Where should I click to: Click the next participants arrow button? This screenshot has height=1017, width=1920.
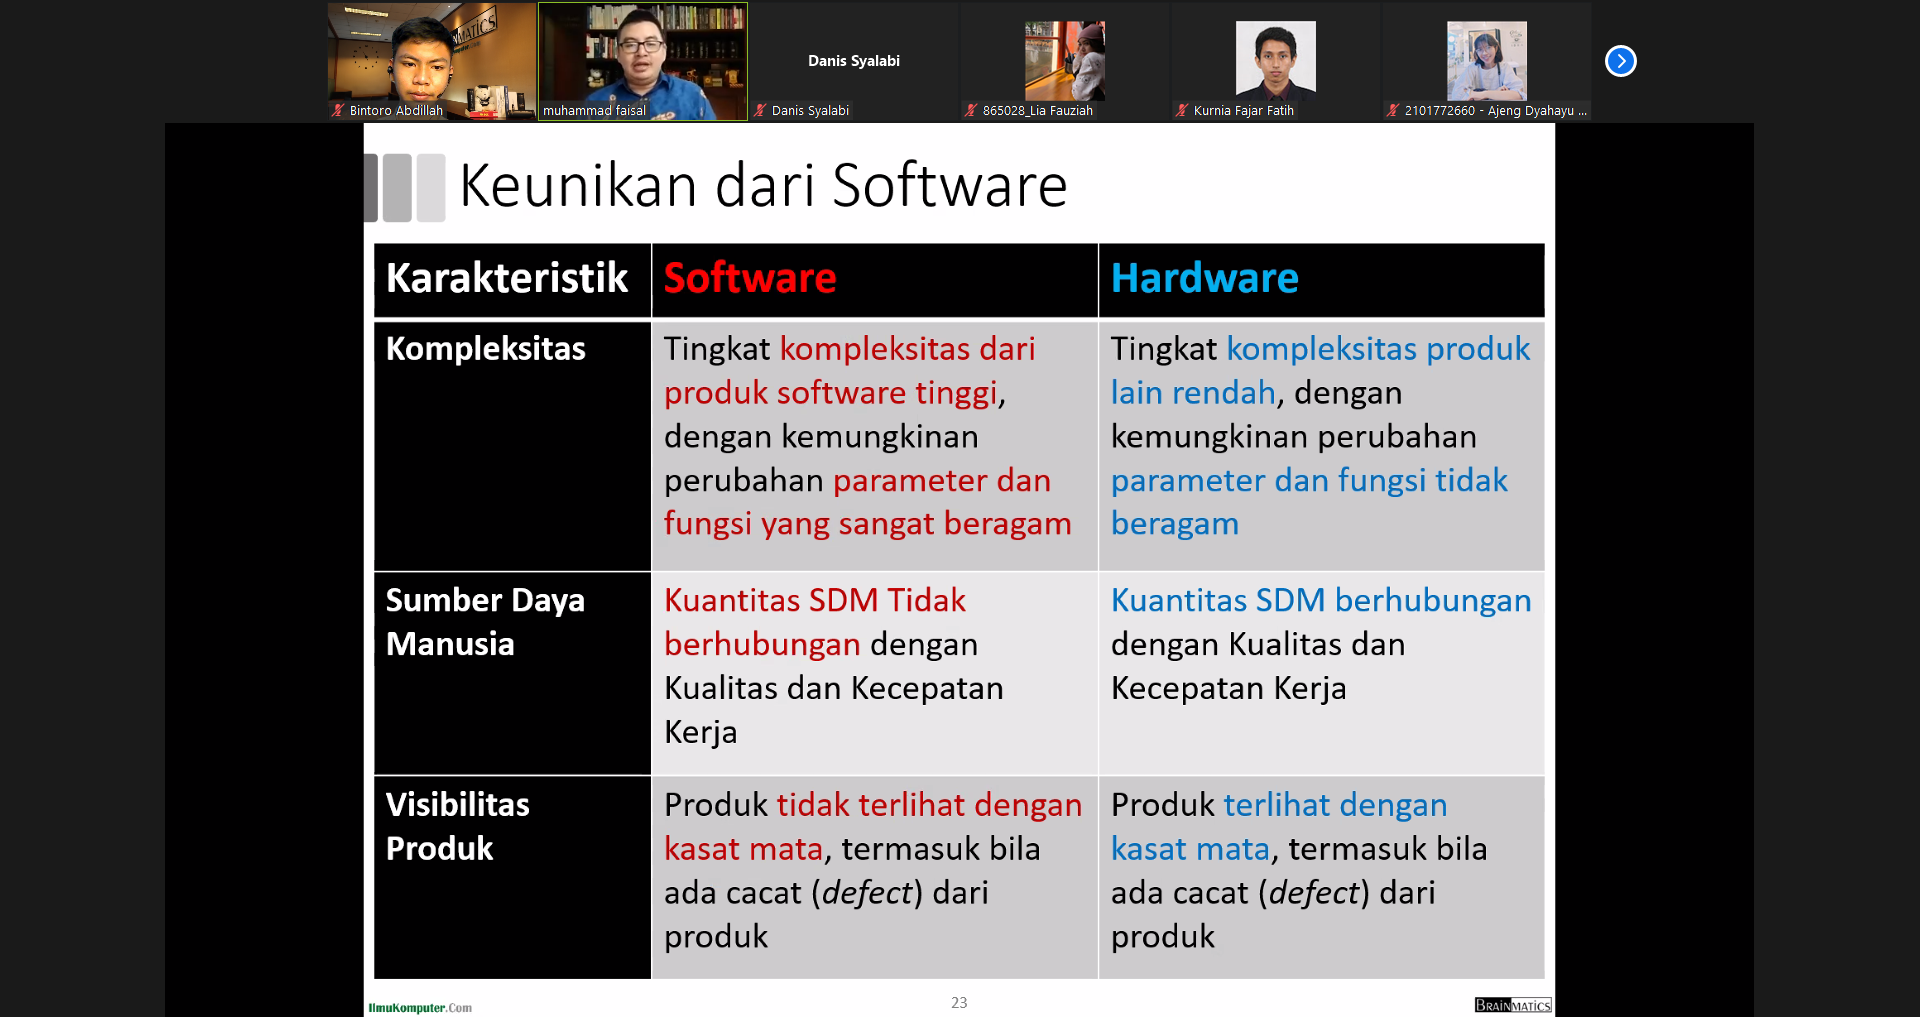[x=1620, y=61]
